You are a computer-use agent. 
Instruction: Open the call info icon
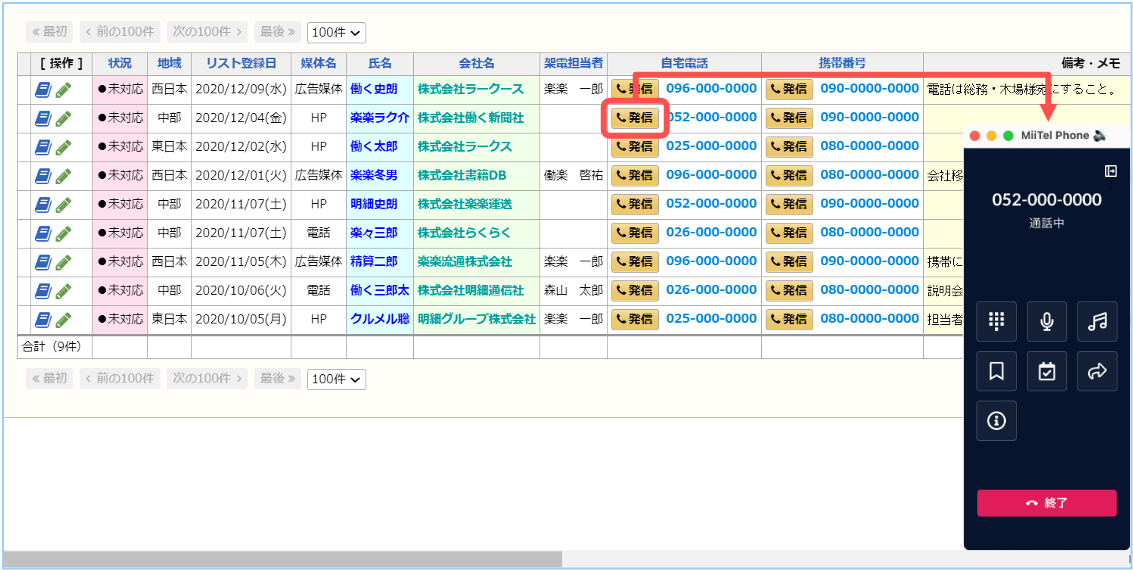pyautogui.click(x=996, y=421)
